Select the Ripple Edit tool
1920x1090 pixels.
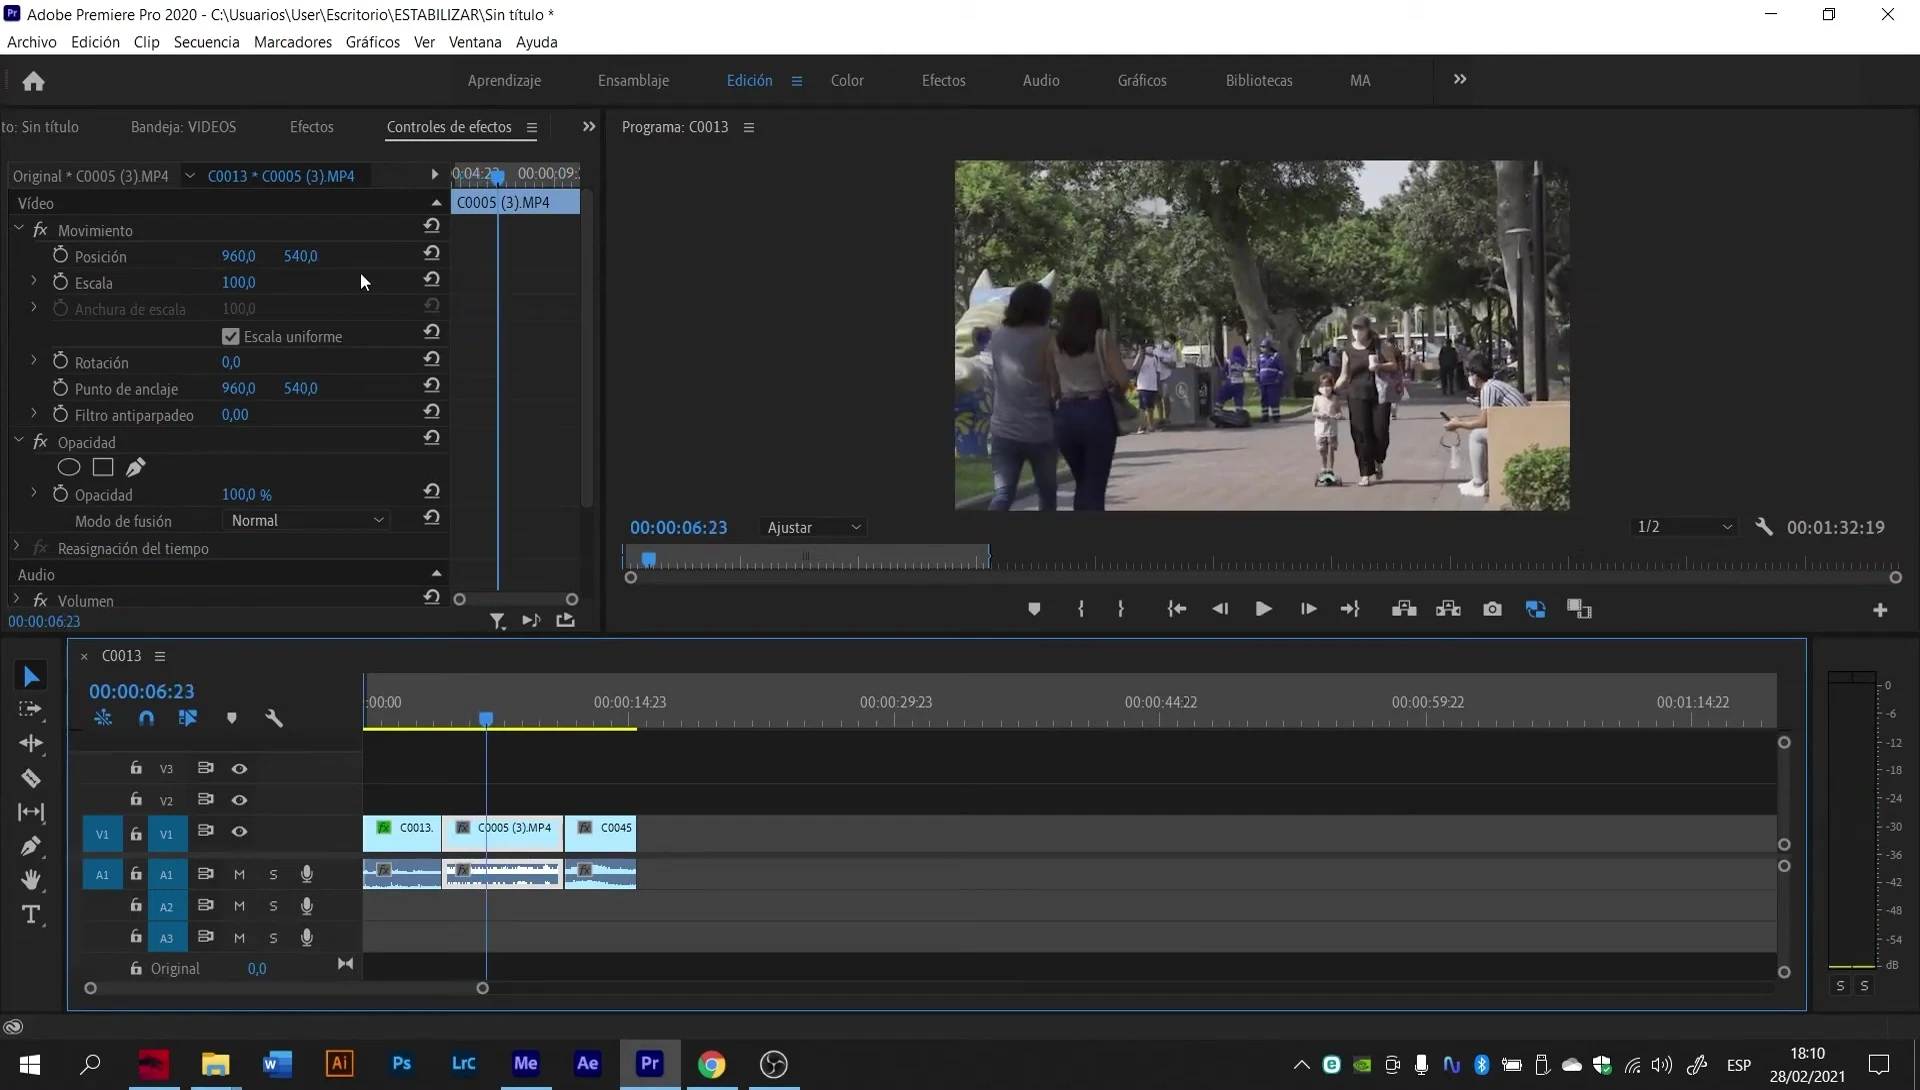pos(31,743)
